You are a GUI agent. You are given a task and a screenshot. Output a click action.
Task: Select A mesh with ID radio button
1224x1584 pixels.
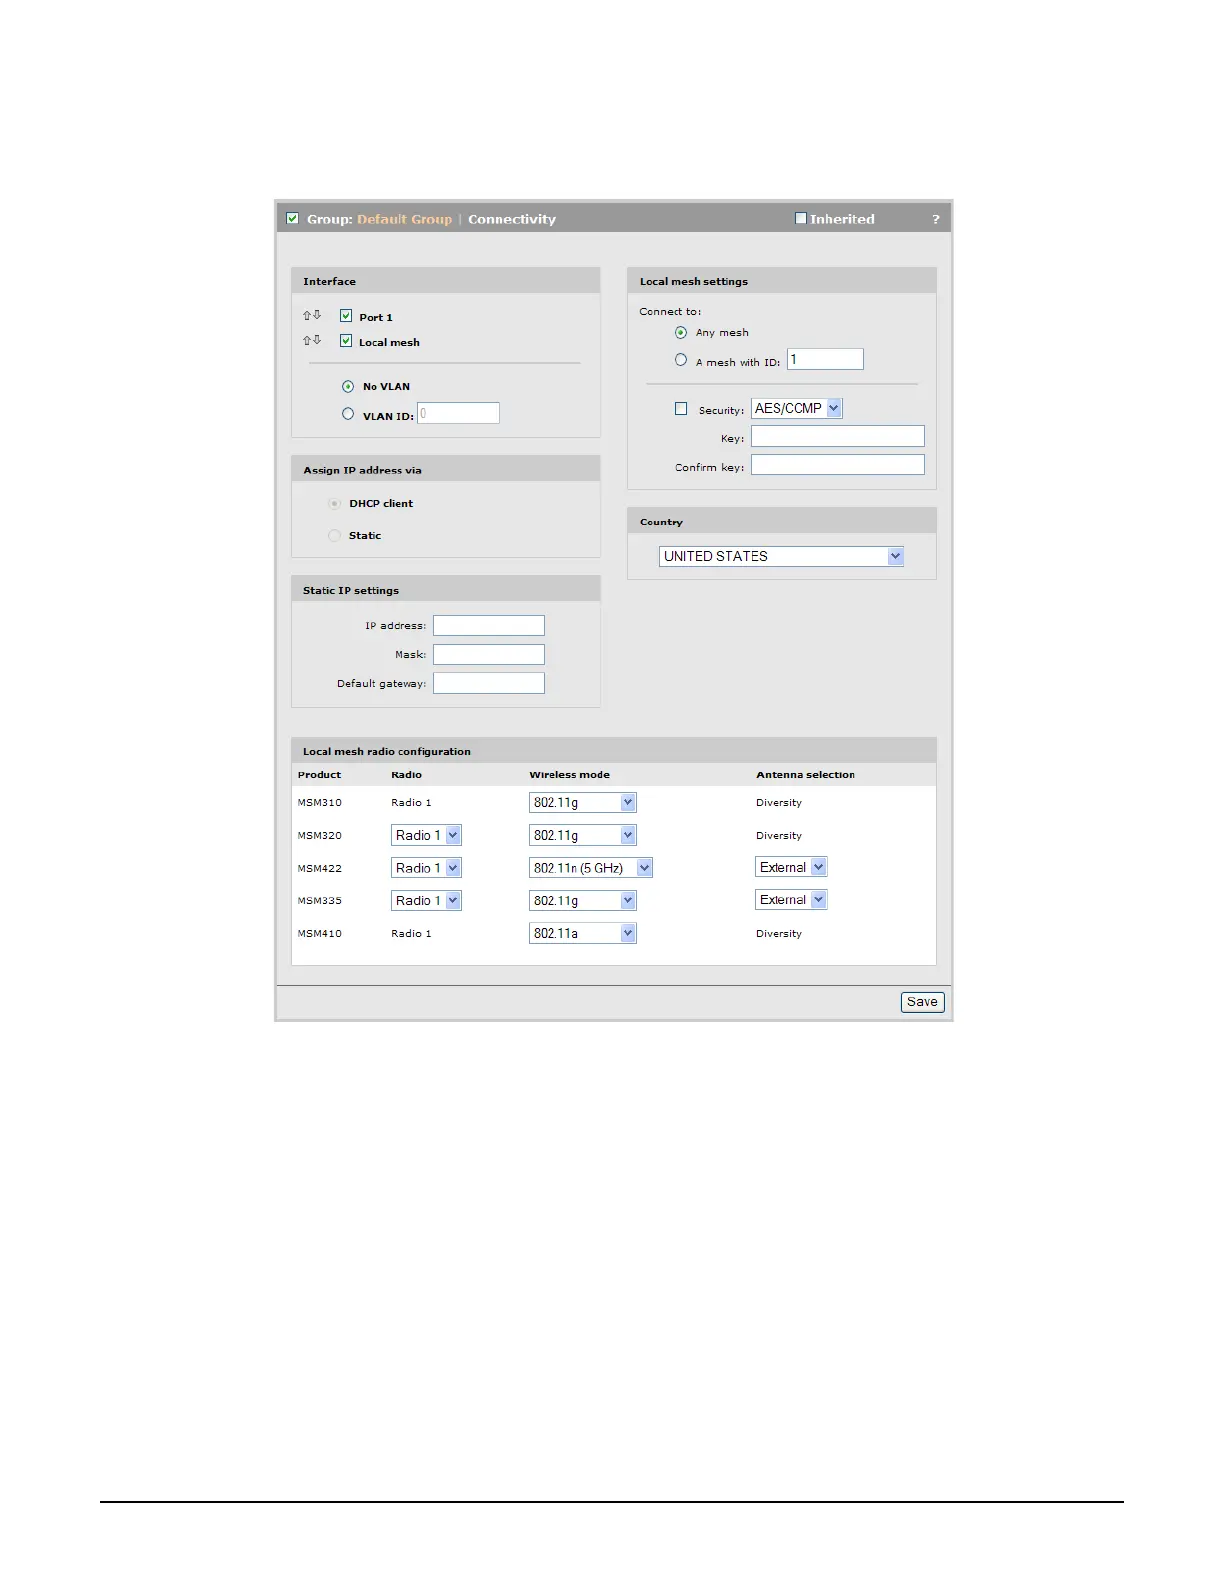(x=681, y=360)
